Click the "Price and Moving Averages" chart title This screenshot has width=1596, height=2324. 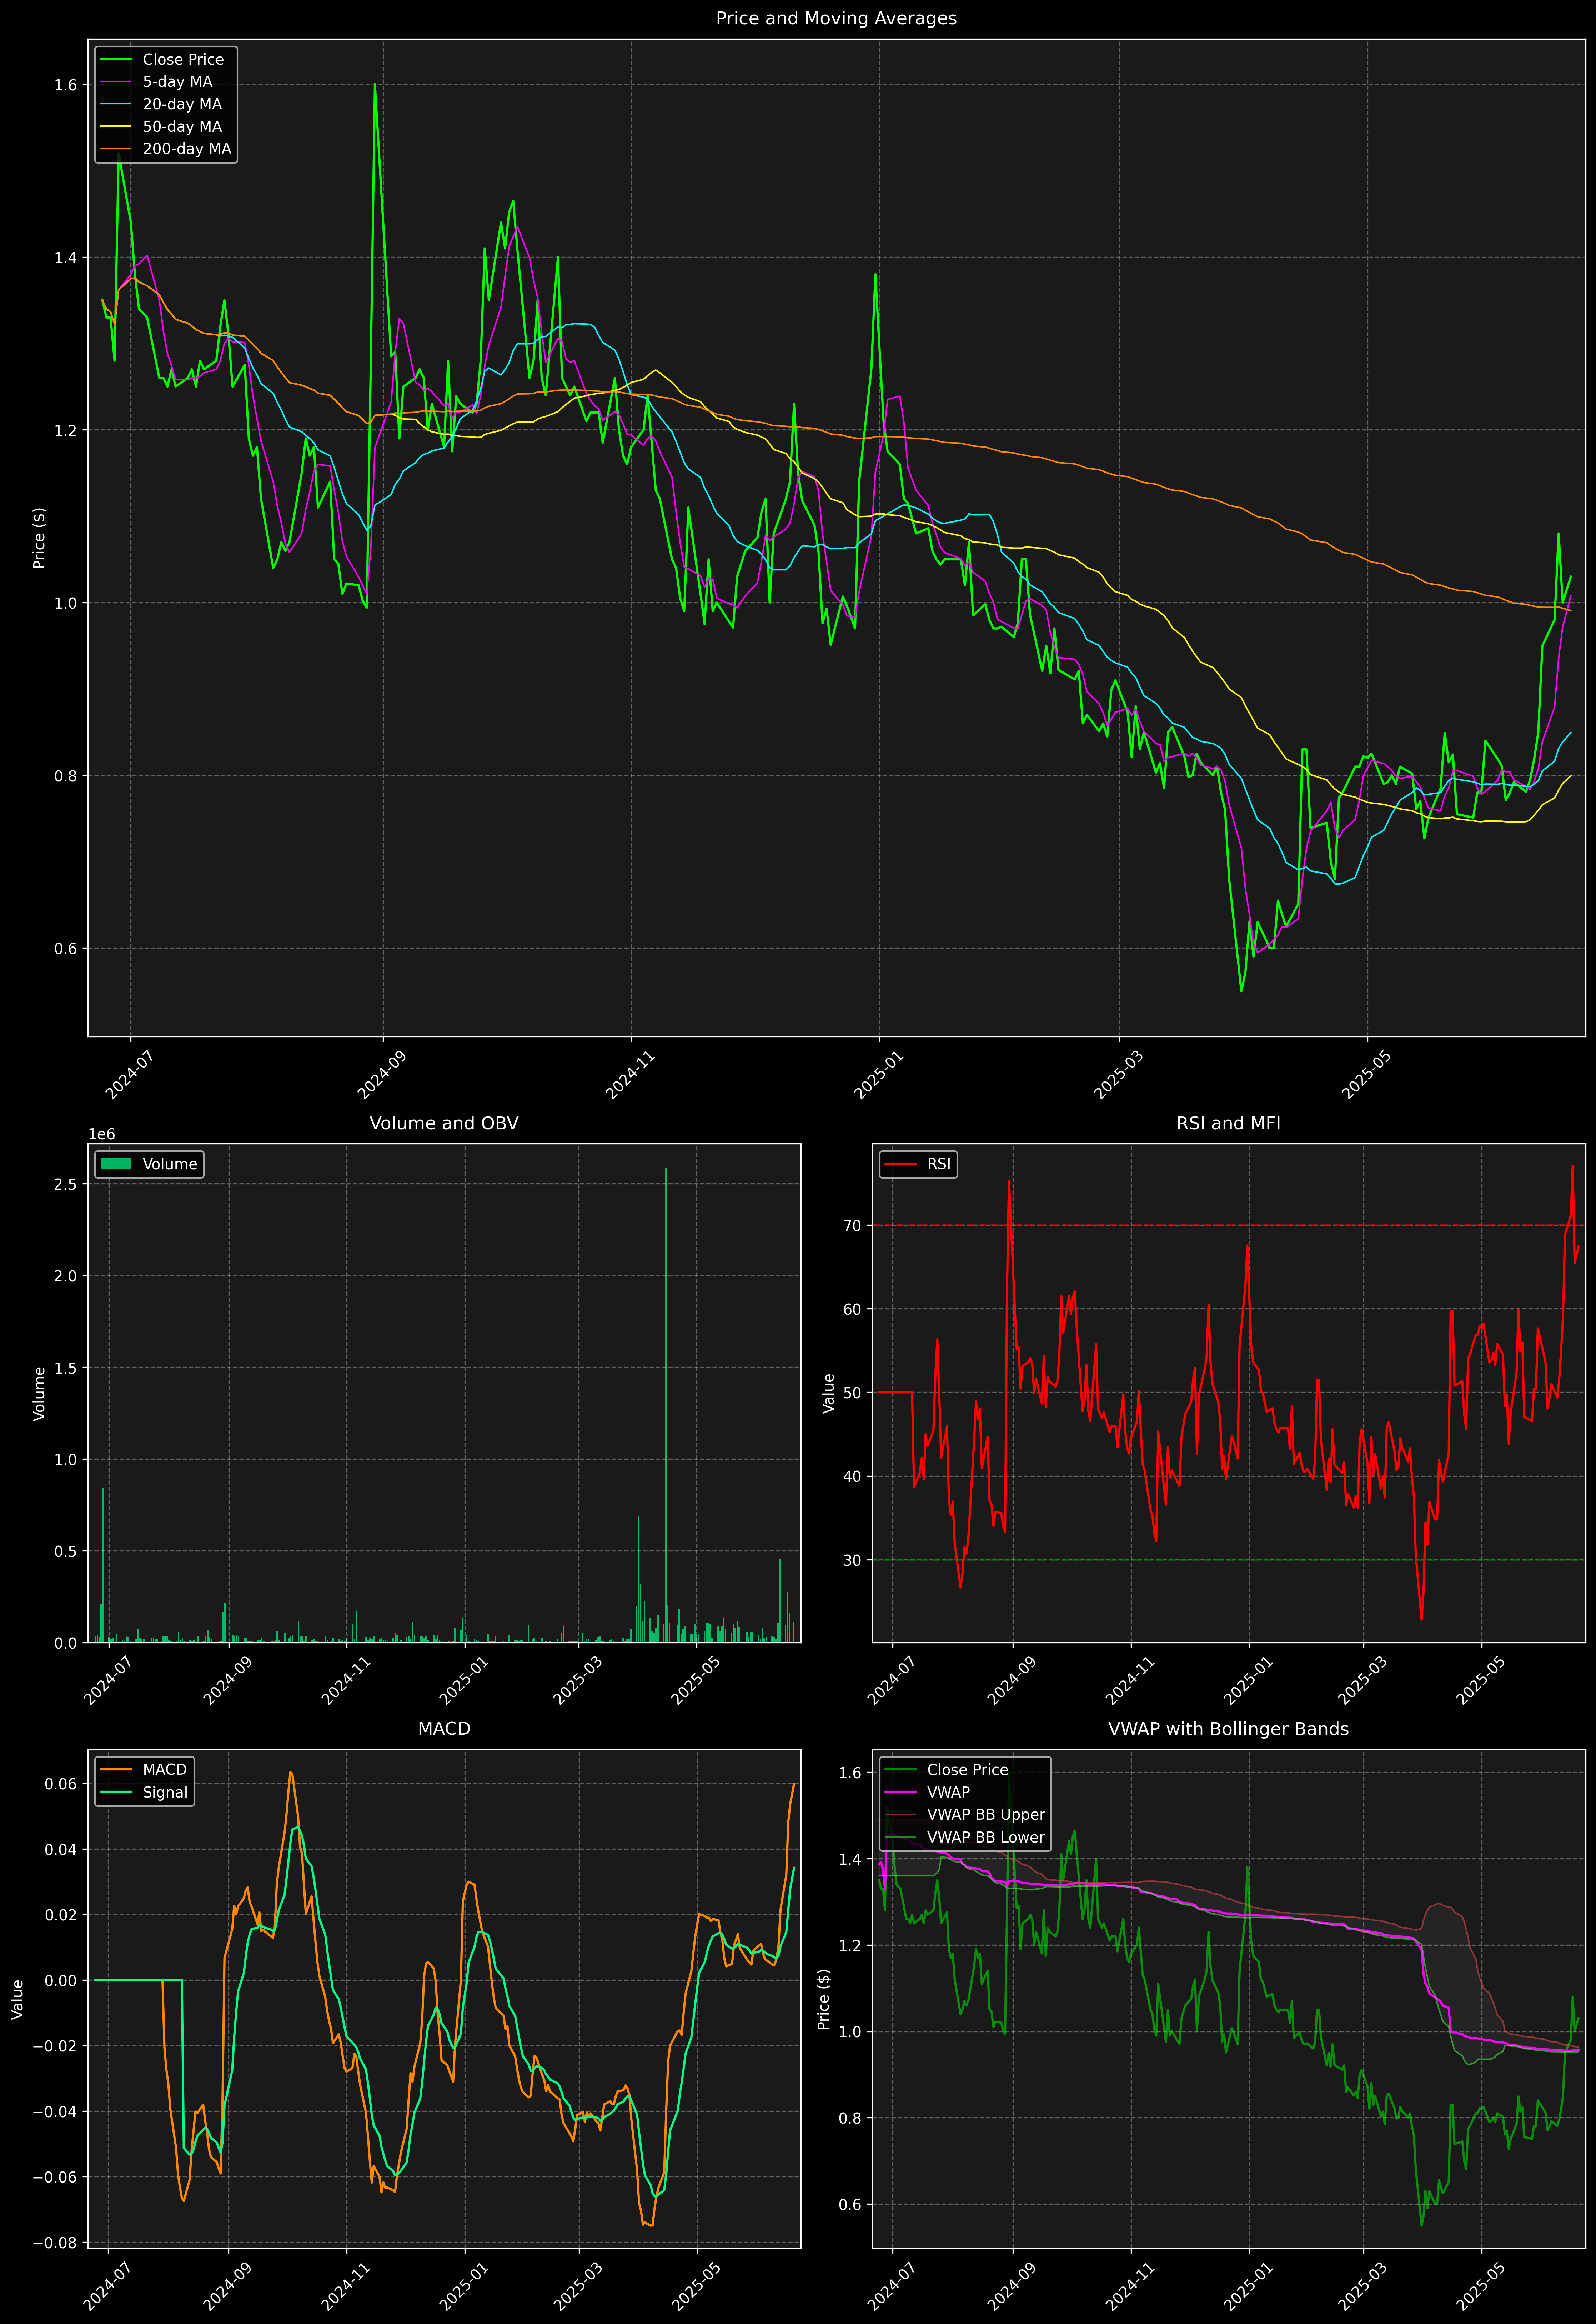coord(836,18)
